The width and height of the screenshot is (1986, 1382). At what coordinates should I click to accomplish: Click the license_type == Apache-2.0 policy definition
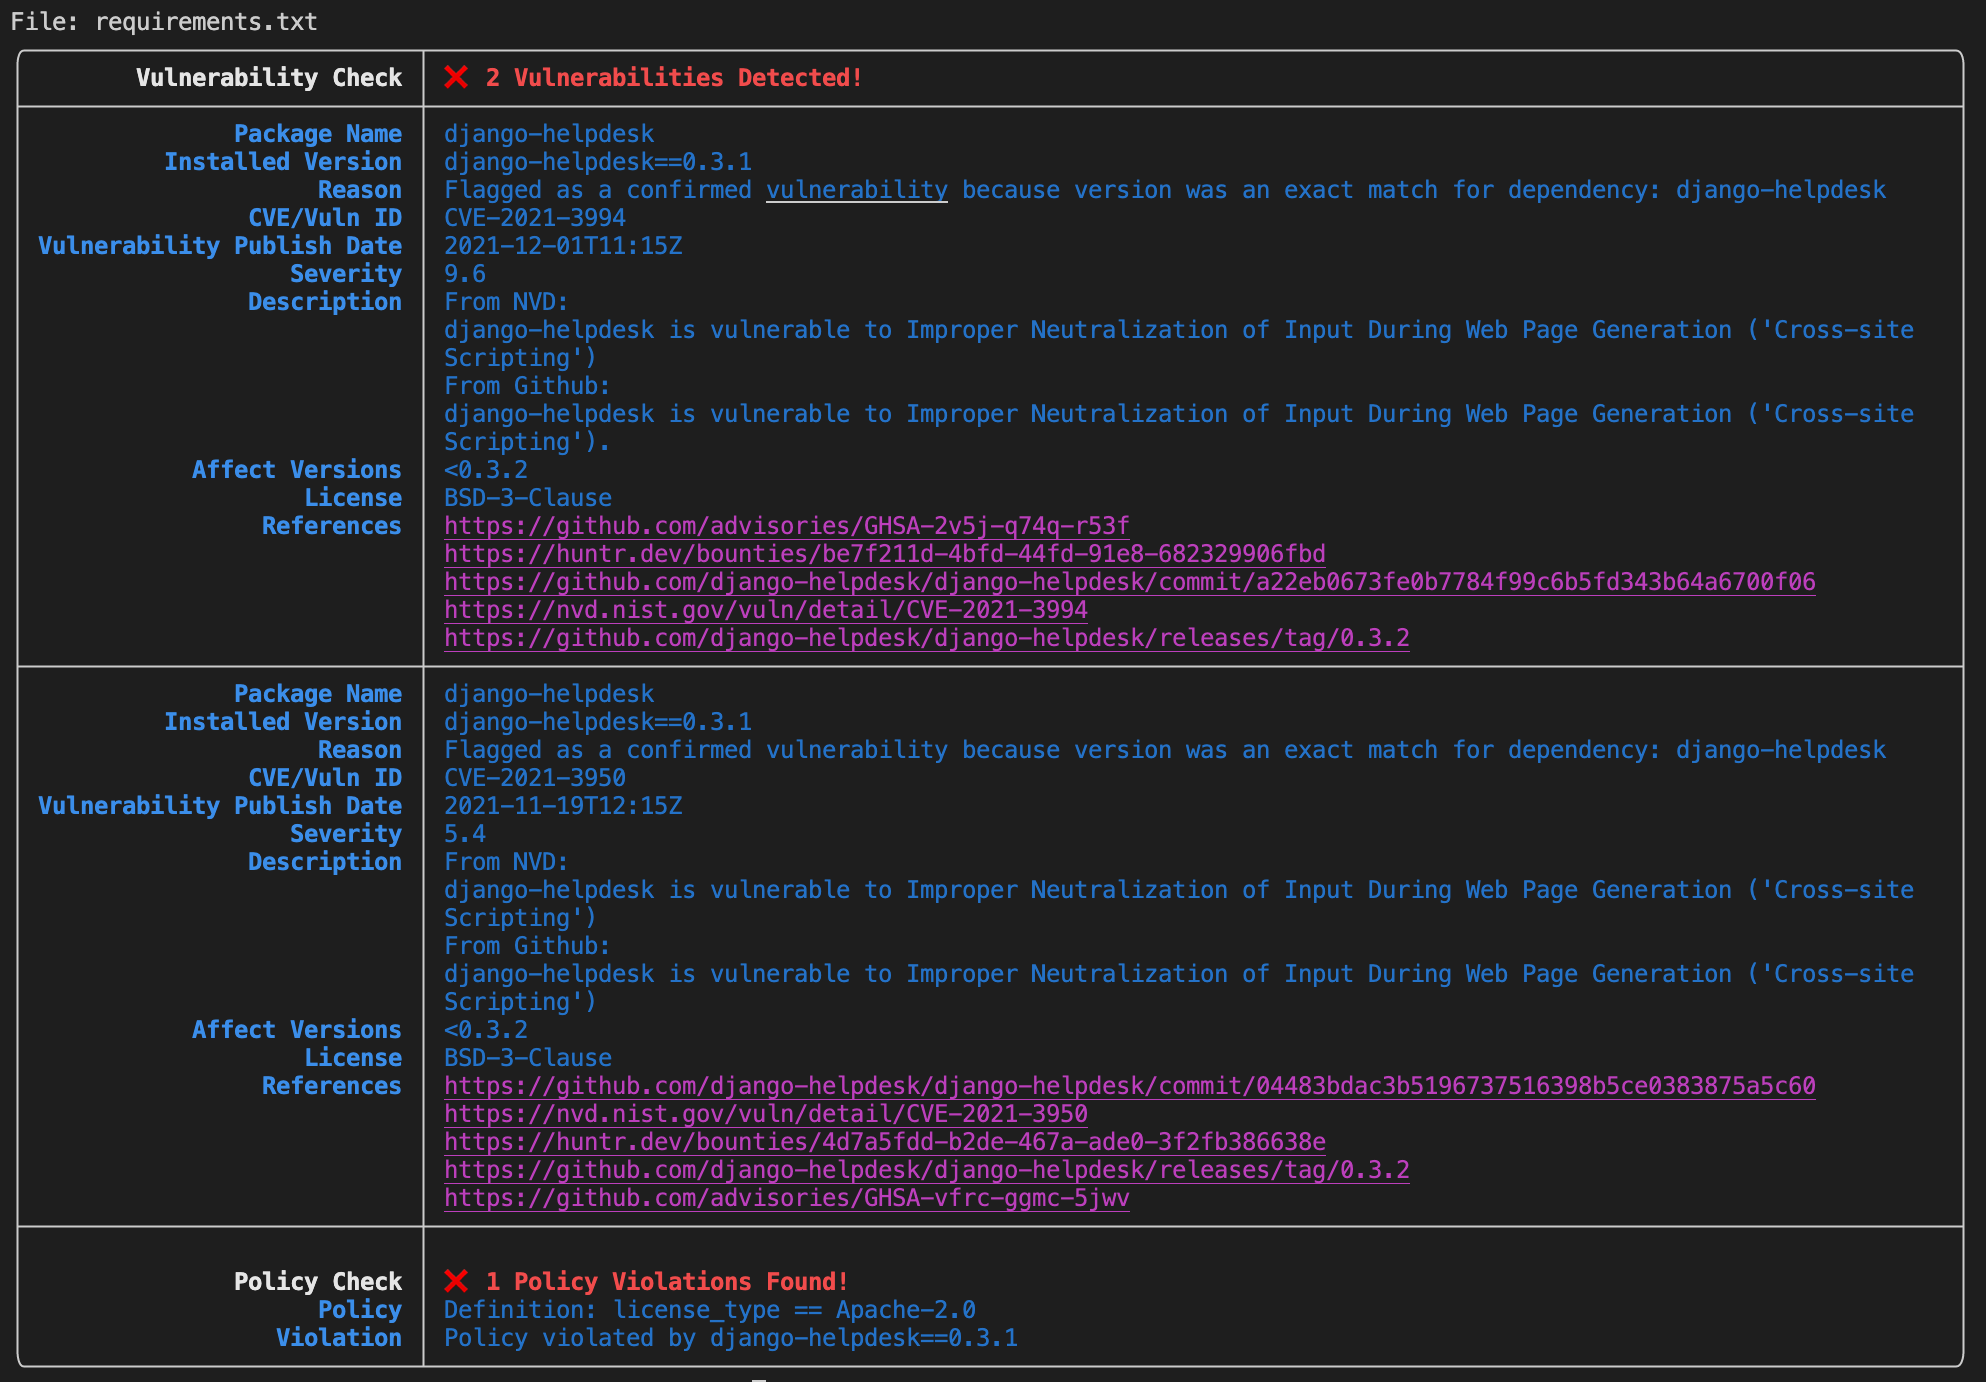pyautogui.click(x=794, y=1310)
